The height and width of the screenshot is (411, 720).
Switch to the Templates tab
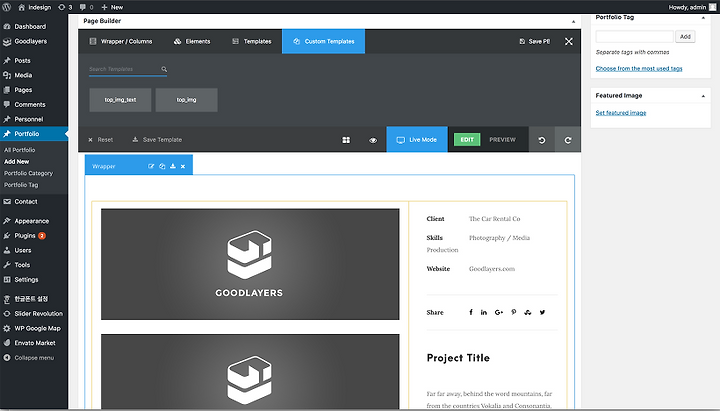pyautogui.click(x=252, y=41)
